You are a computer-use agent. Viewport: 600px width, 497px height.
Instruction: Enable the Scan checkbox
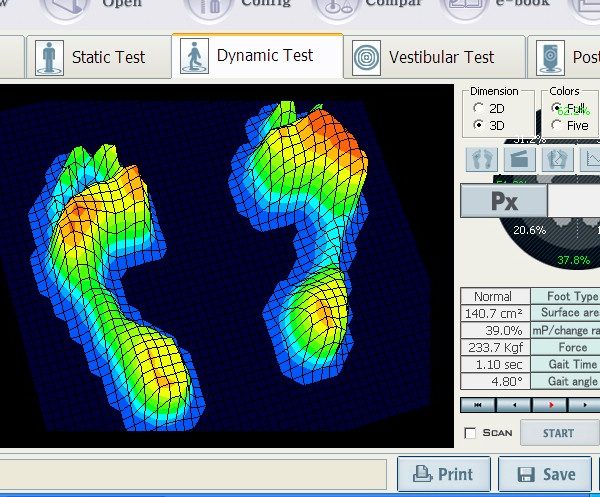(x=471, y=433)
